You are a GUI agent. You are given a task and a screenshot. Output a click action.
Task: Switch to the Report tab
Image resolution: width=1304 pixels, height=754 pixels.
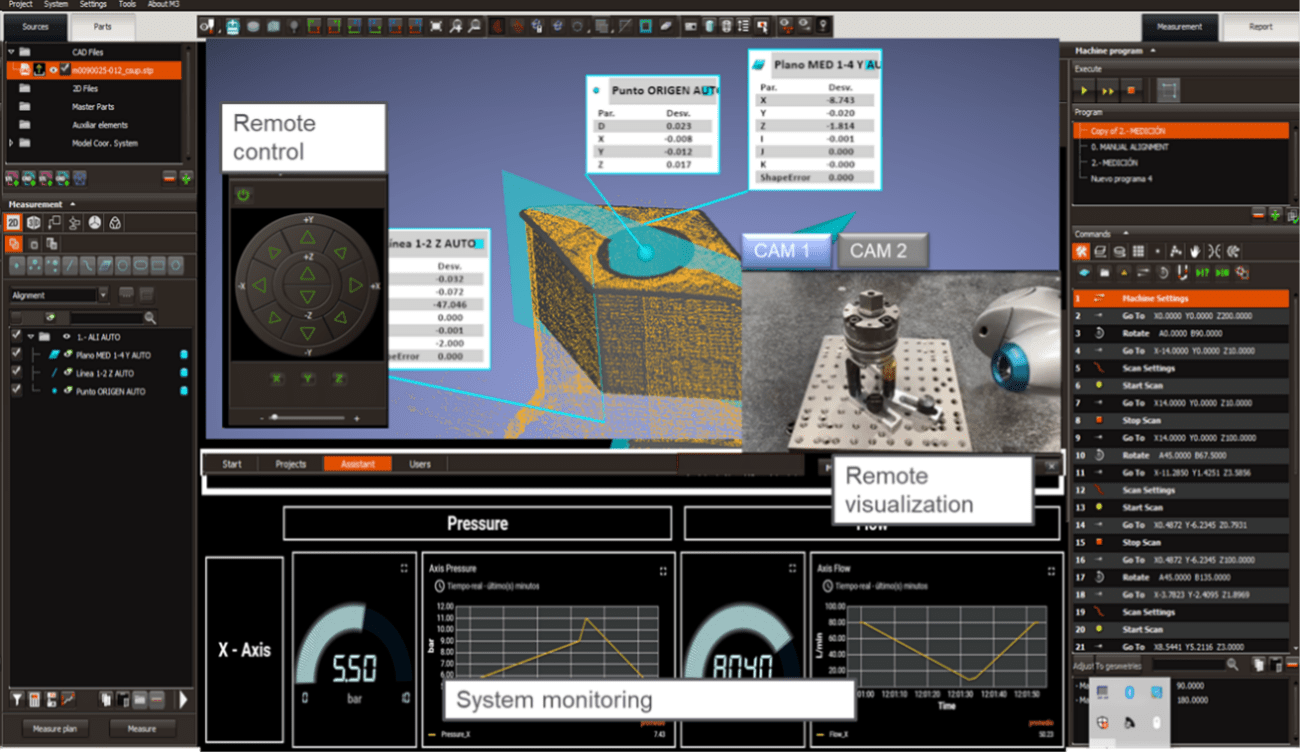pos(1260,27)
